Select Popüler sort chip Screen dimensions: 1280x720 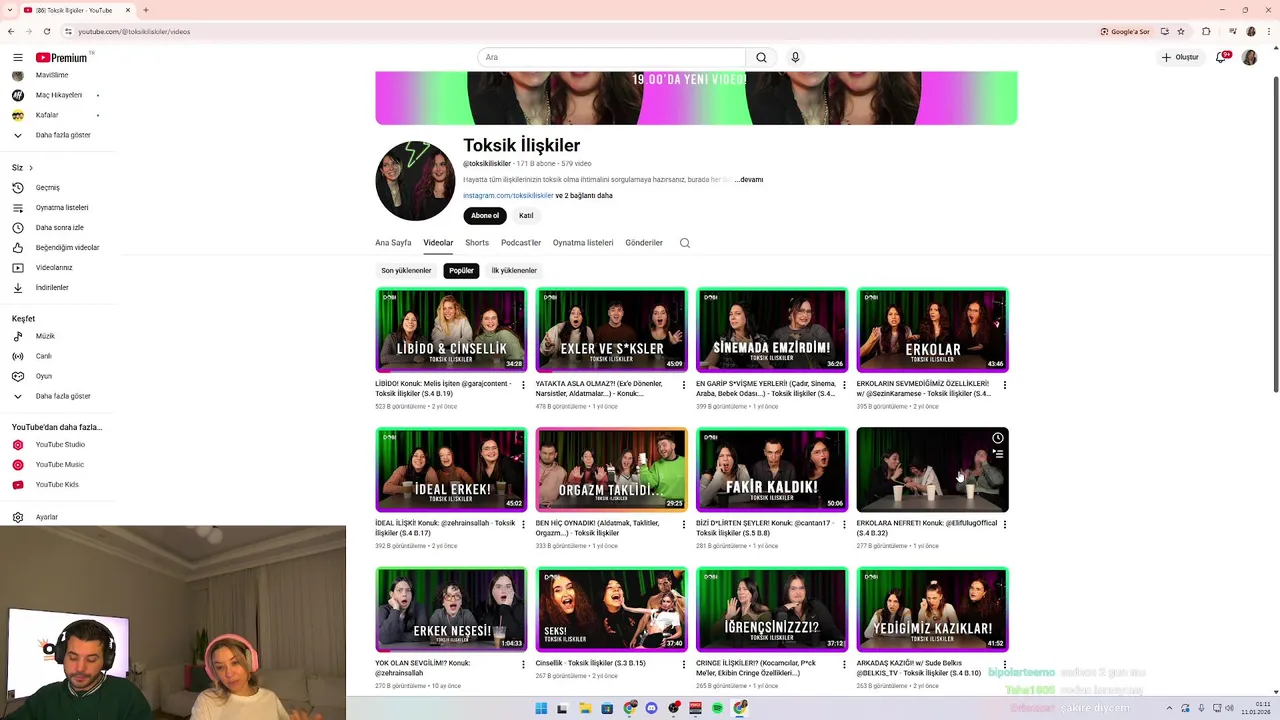(461, 271)
